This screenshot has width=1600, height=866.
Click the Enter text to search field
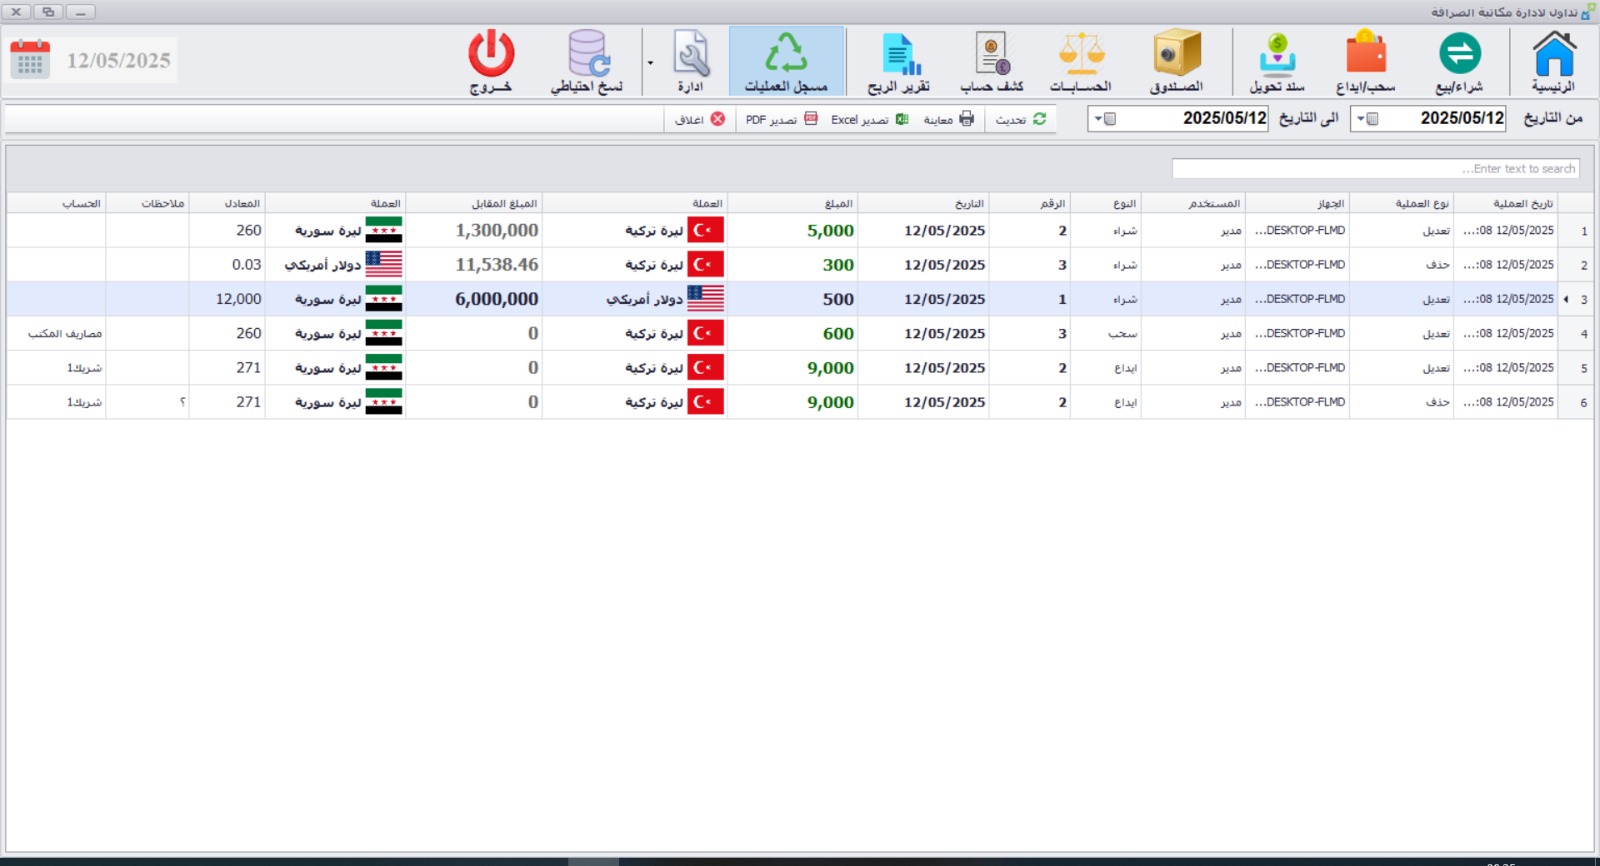click(1375, 169)
